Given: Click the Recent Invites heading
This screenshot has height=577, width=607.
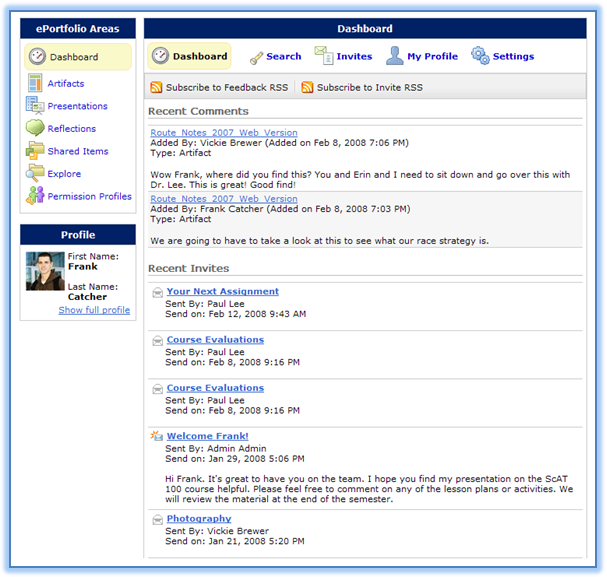Looking at the screenshot, I should (x=189, y=268).
